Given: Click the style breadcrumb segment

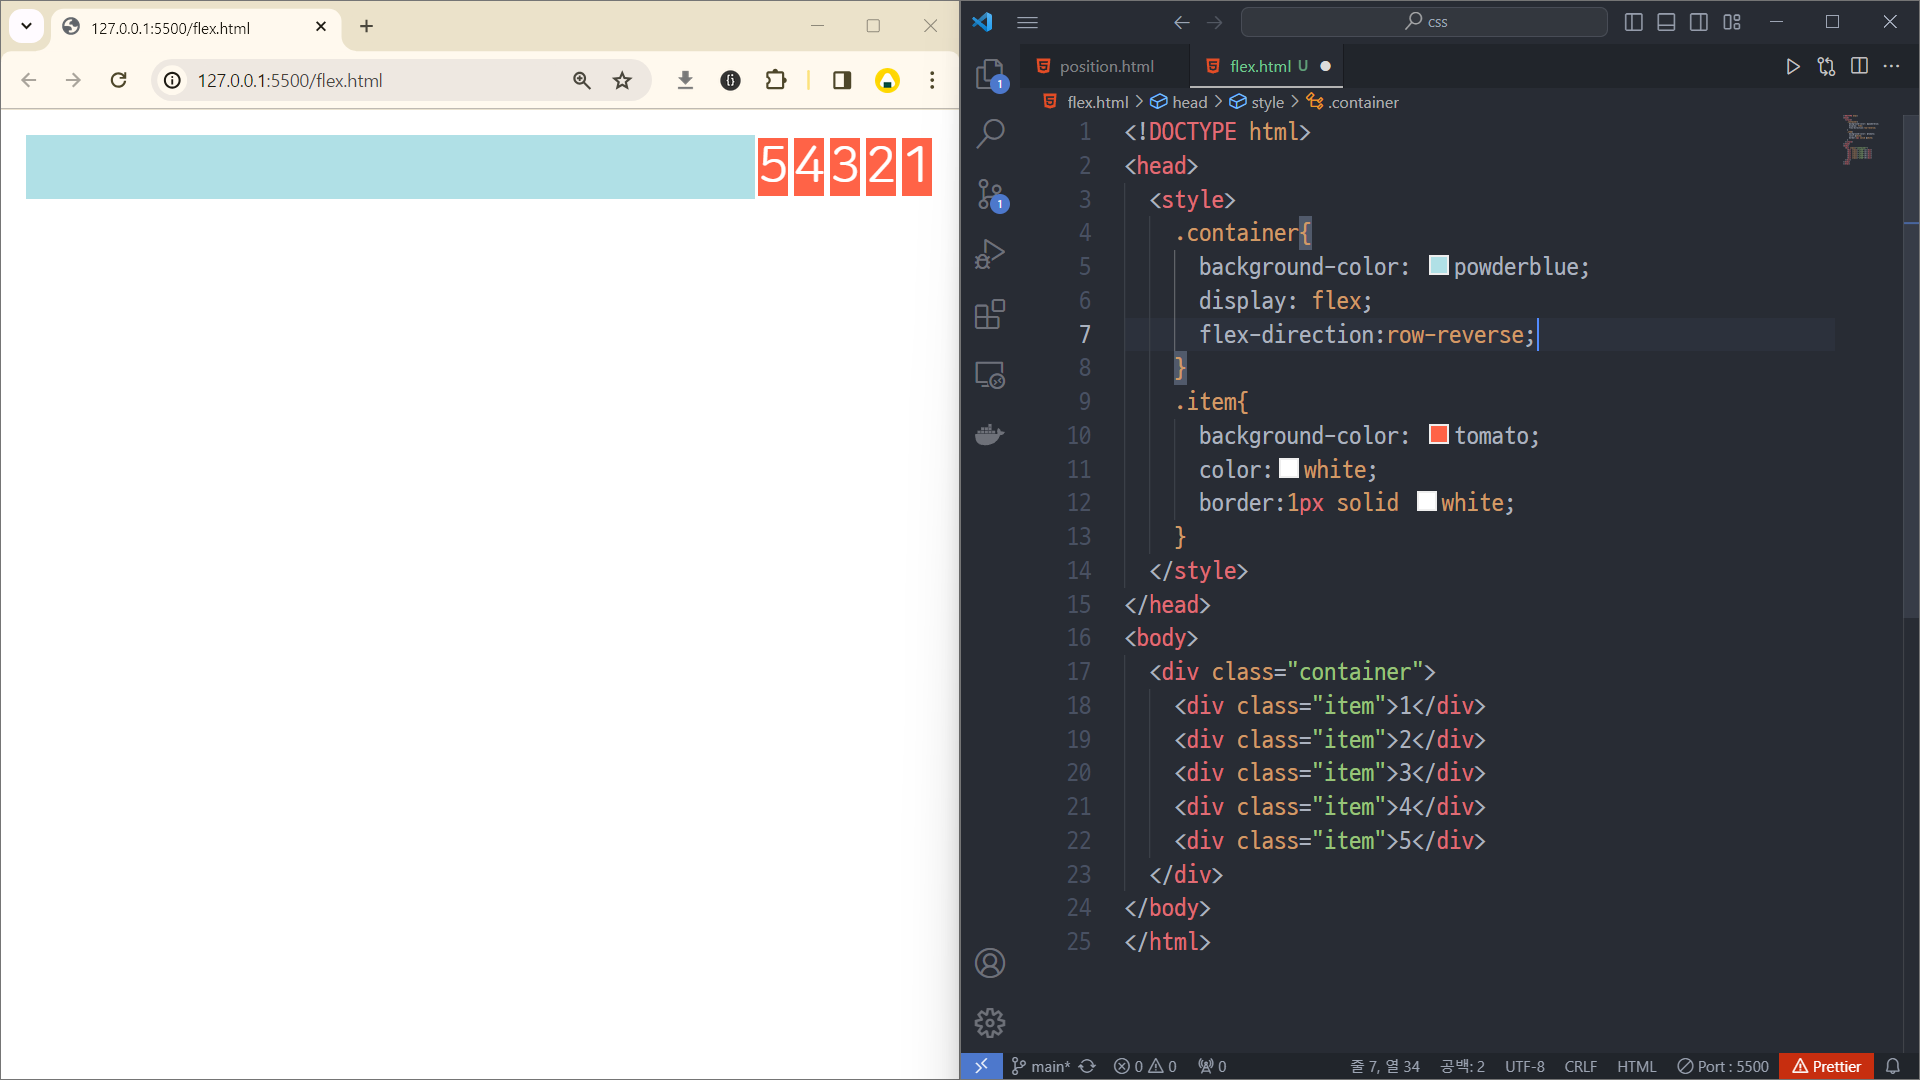Looking at the screenshot, I should coord(1266,102).
